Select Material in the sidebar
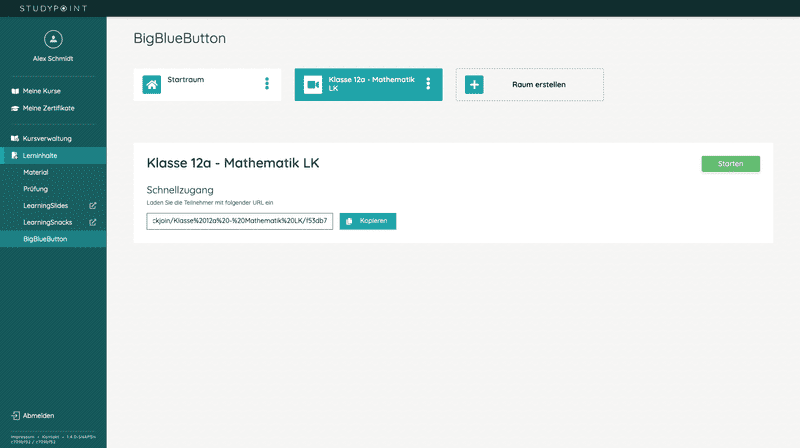The image size is (800, 448). click(x=36, y=172)
